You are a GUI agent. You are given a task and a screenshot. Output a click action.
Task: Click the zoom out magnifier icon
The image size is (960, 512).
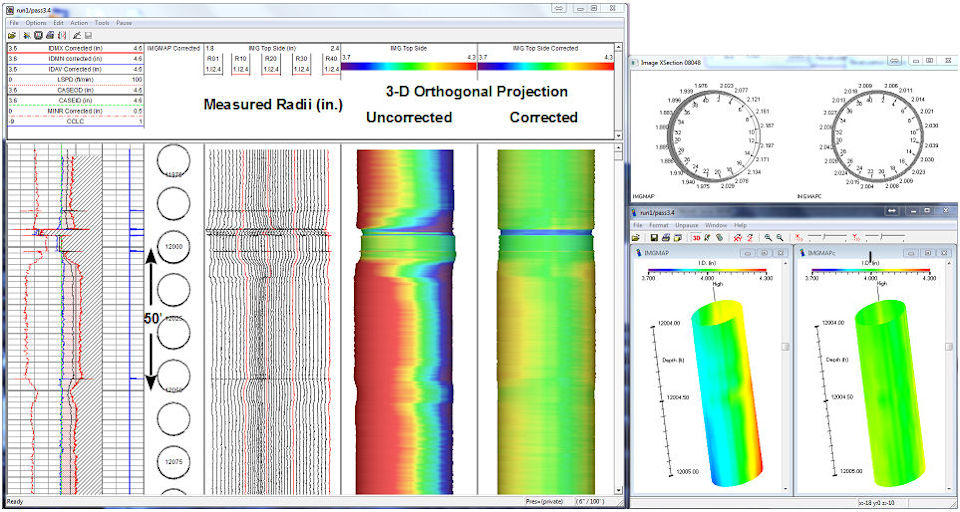[779, 238]
